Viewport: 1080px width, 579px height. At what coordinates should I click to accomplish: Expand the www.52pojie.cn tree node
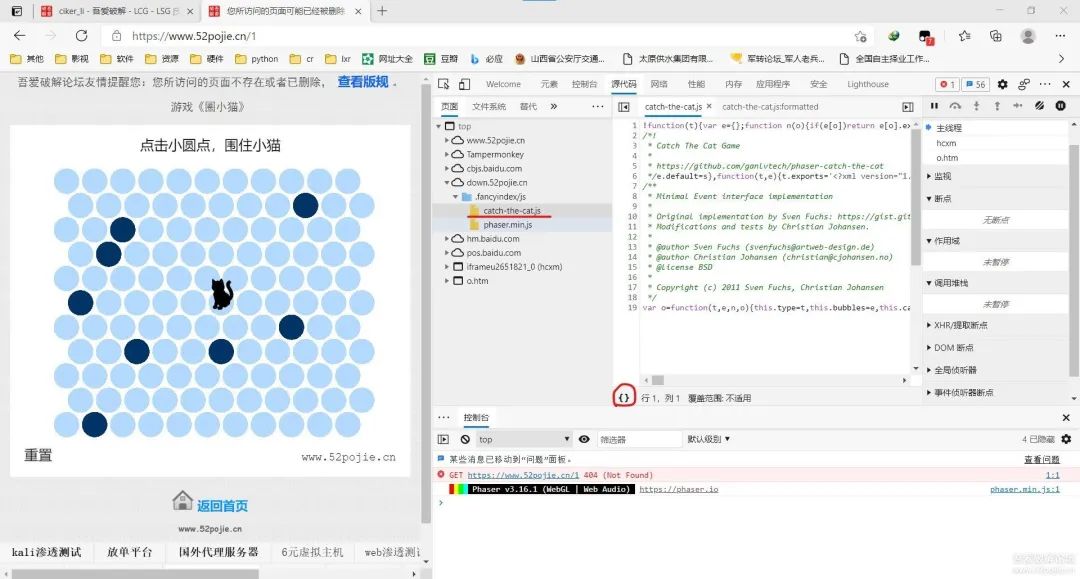tap(447, 141)
